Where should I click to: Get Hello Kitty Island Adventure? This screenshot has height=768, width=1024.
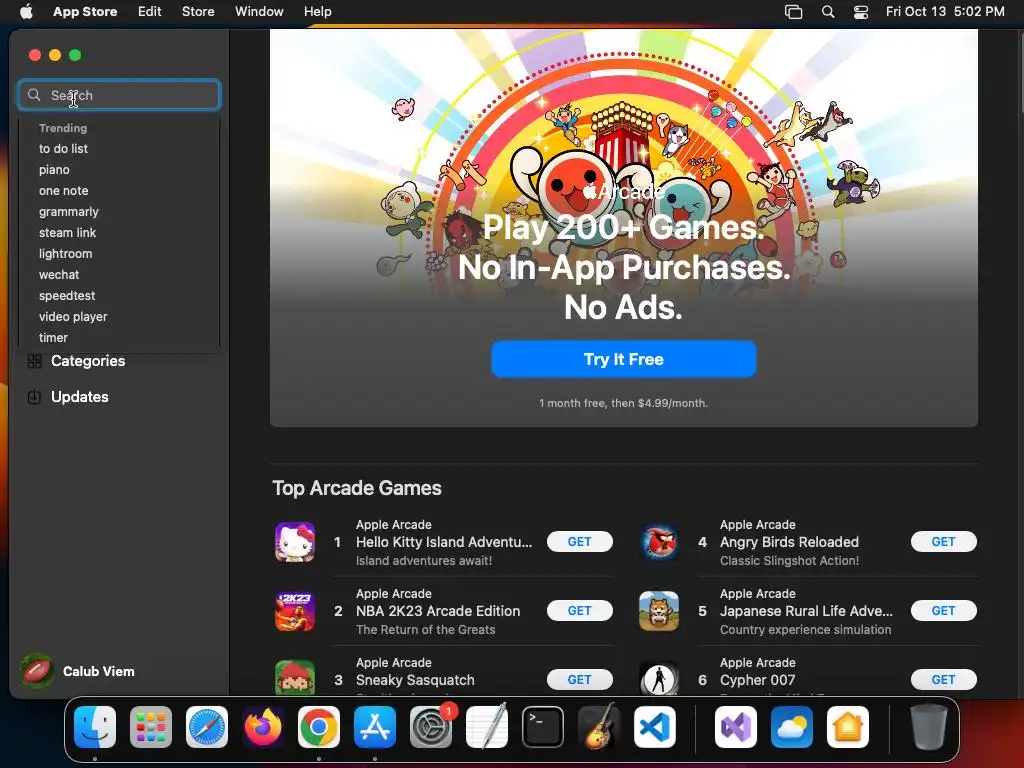(x=579, y=541)
